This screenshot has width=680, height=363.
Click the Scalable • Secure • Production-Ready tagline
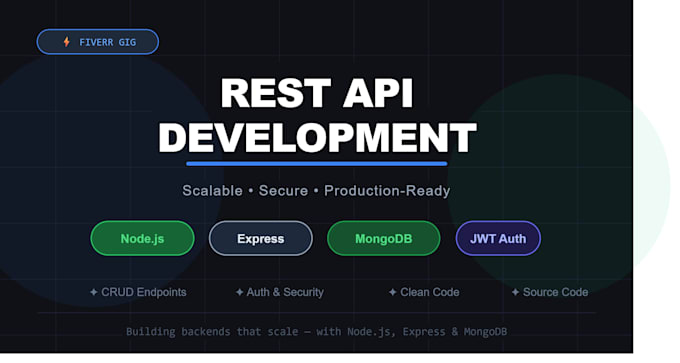(316, 191)
